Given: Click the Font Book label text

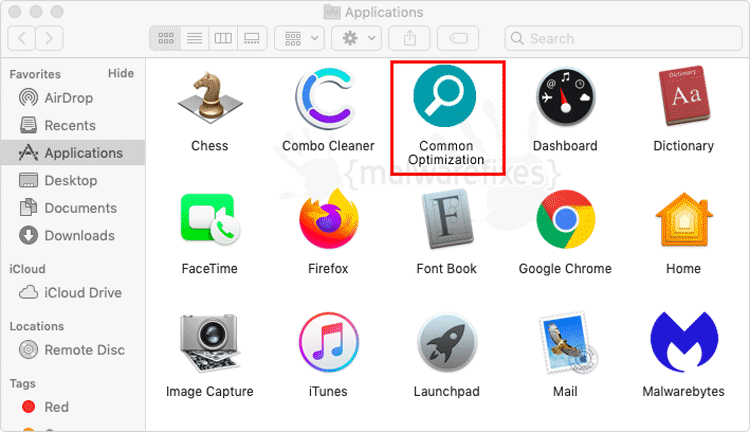Looking at the screenshot, I should tap(446, 269).
